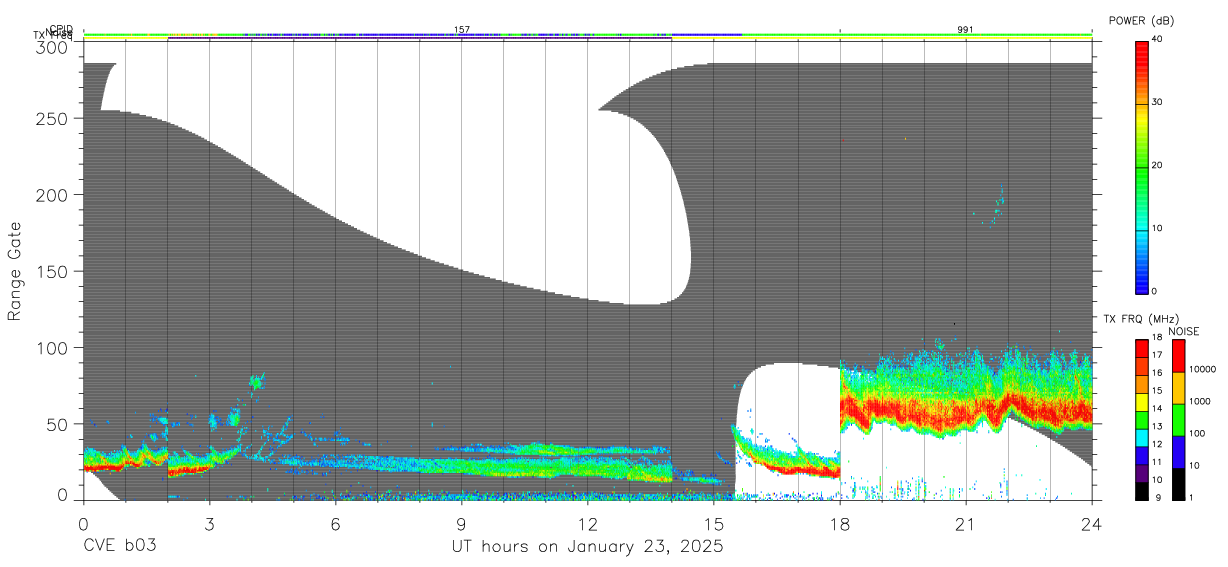The height and width of the screenshot is (567, 1228).
Task: Click the "POWER (dB)" legend title
Action: [x=1140, y=20]
